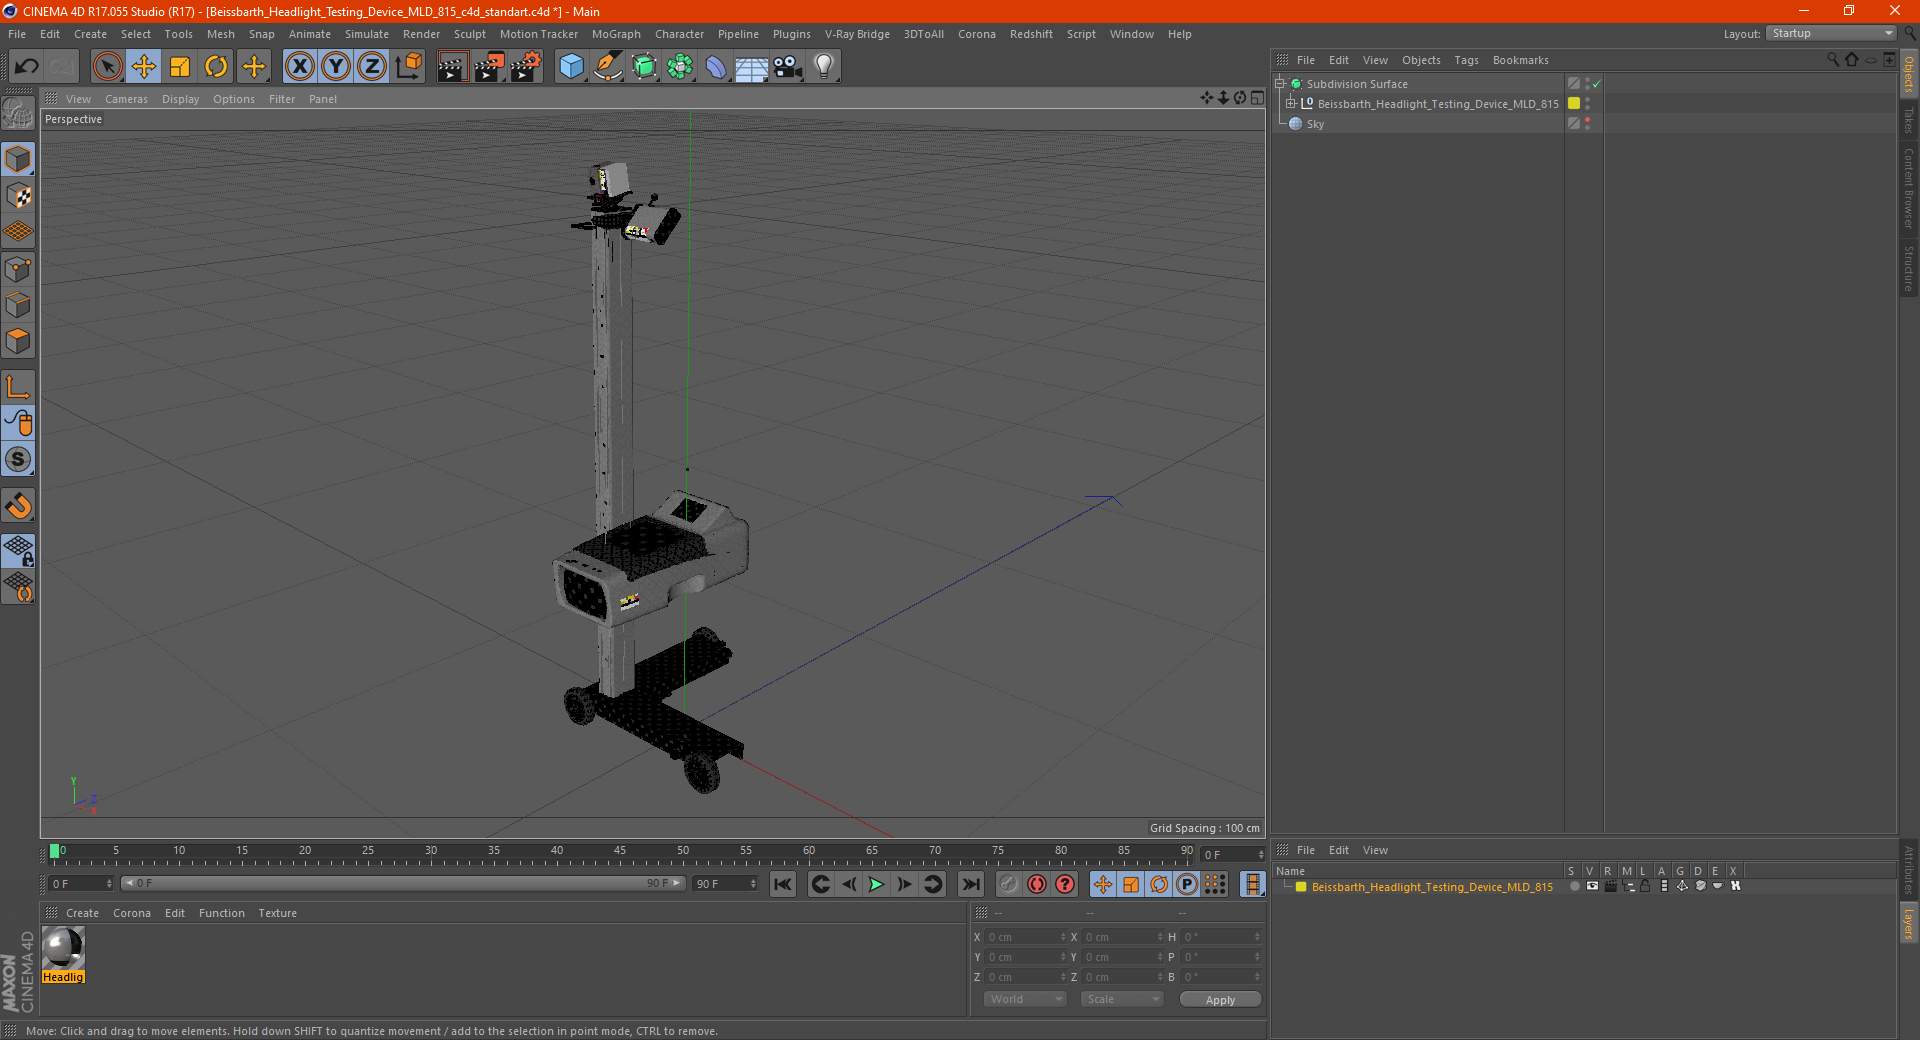Switch to Points mode
The width and height of the screenshot is (1920, 1040).
tap(18, 269)
